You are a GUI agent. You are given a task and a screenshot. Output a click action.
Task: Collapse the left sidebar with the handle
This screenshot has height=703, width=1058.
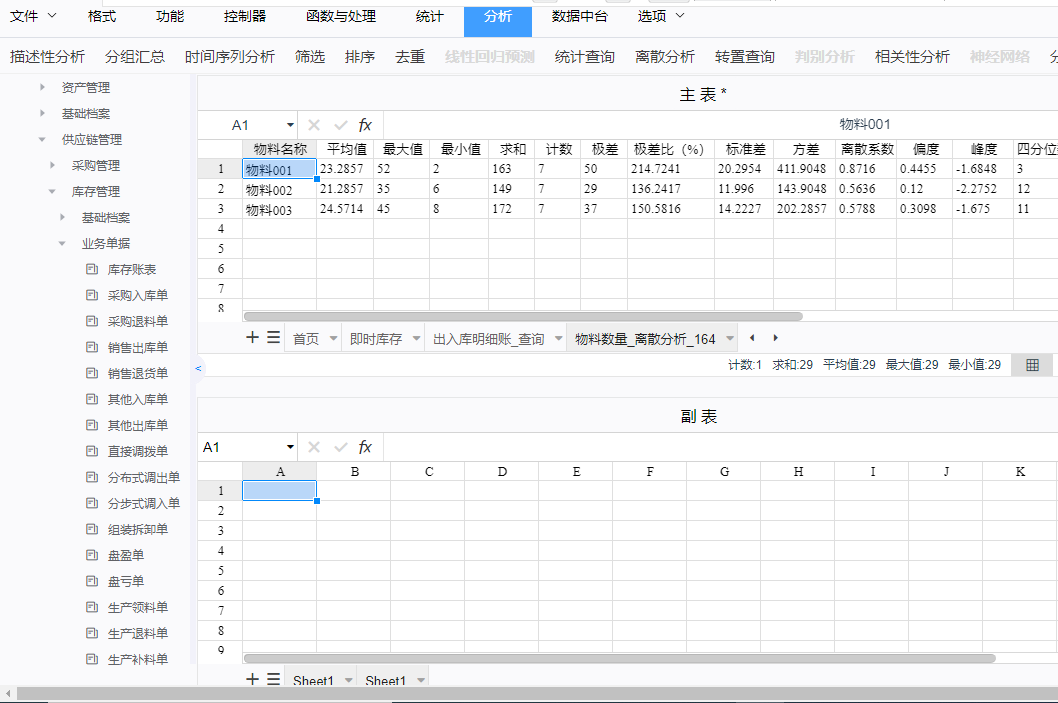198,368
